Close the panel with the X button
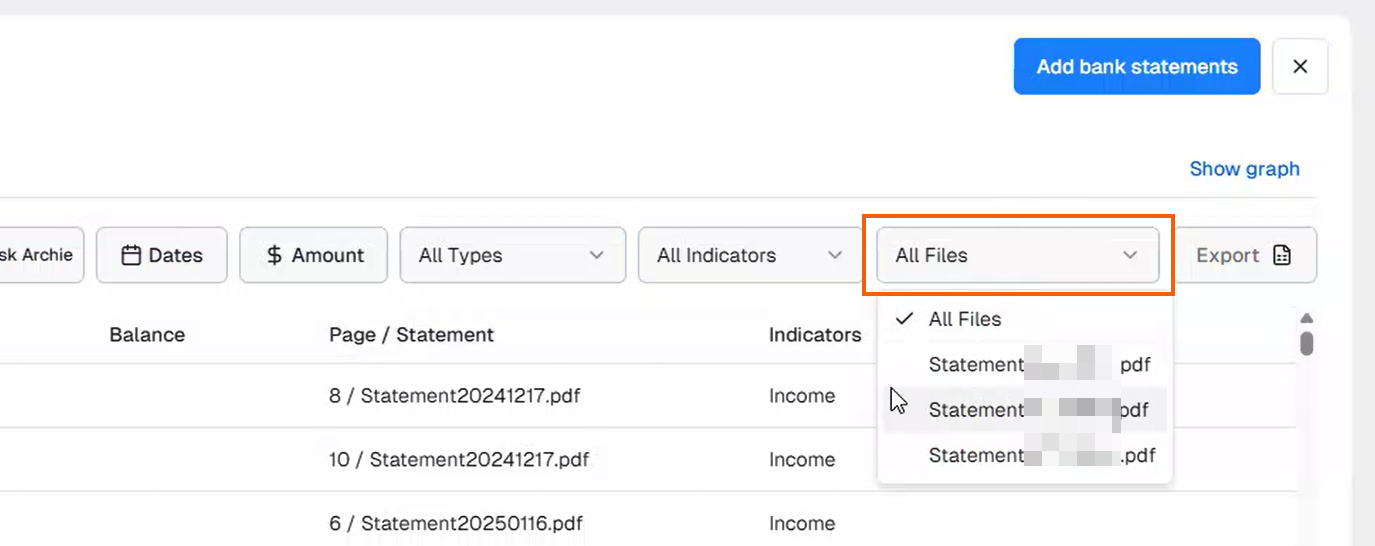 coord(1300,67)
